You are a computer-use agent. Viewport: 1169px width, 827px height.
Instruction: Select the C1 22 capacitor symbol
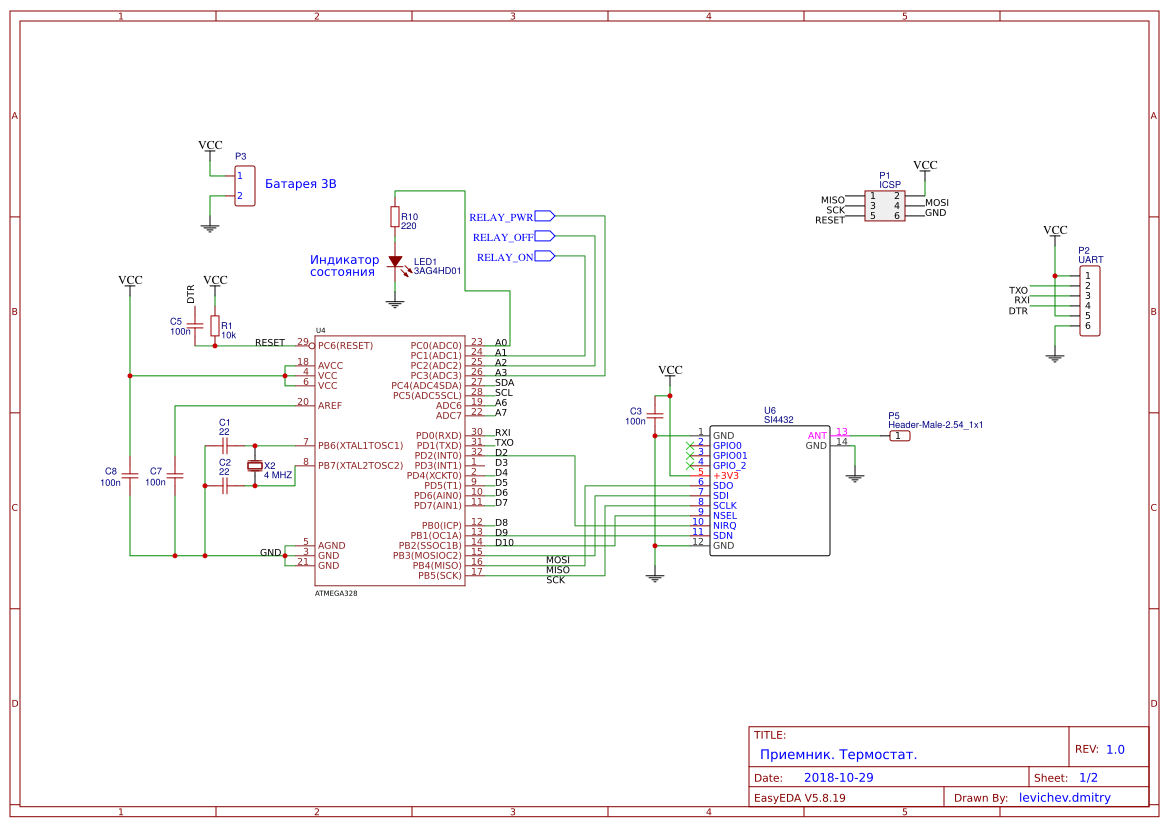point(224,446)
